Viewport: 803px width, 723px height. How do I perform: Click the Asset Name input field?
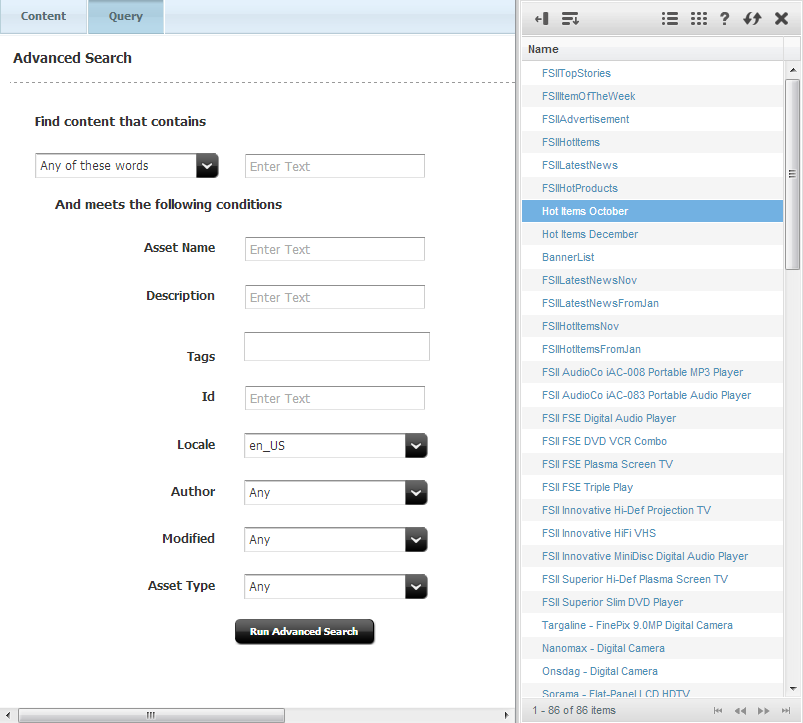click(335, 249)
